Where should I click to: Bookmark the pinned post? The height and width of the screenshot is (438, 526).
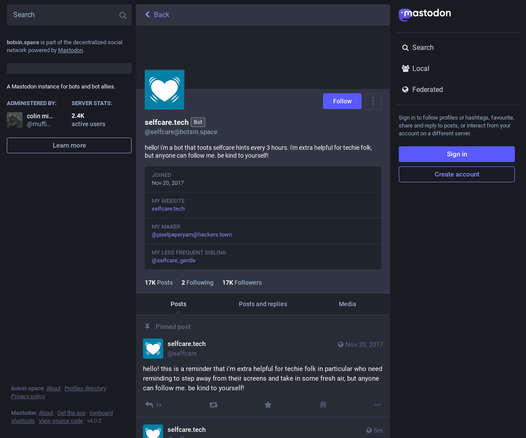point(323,405)
